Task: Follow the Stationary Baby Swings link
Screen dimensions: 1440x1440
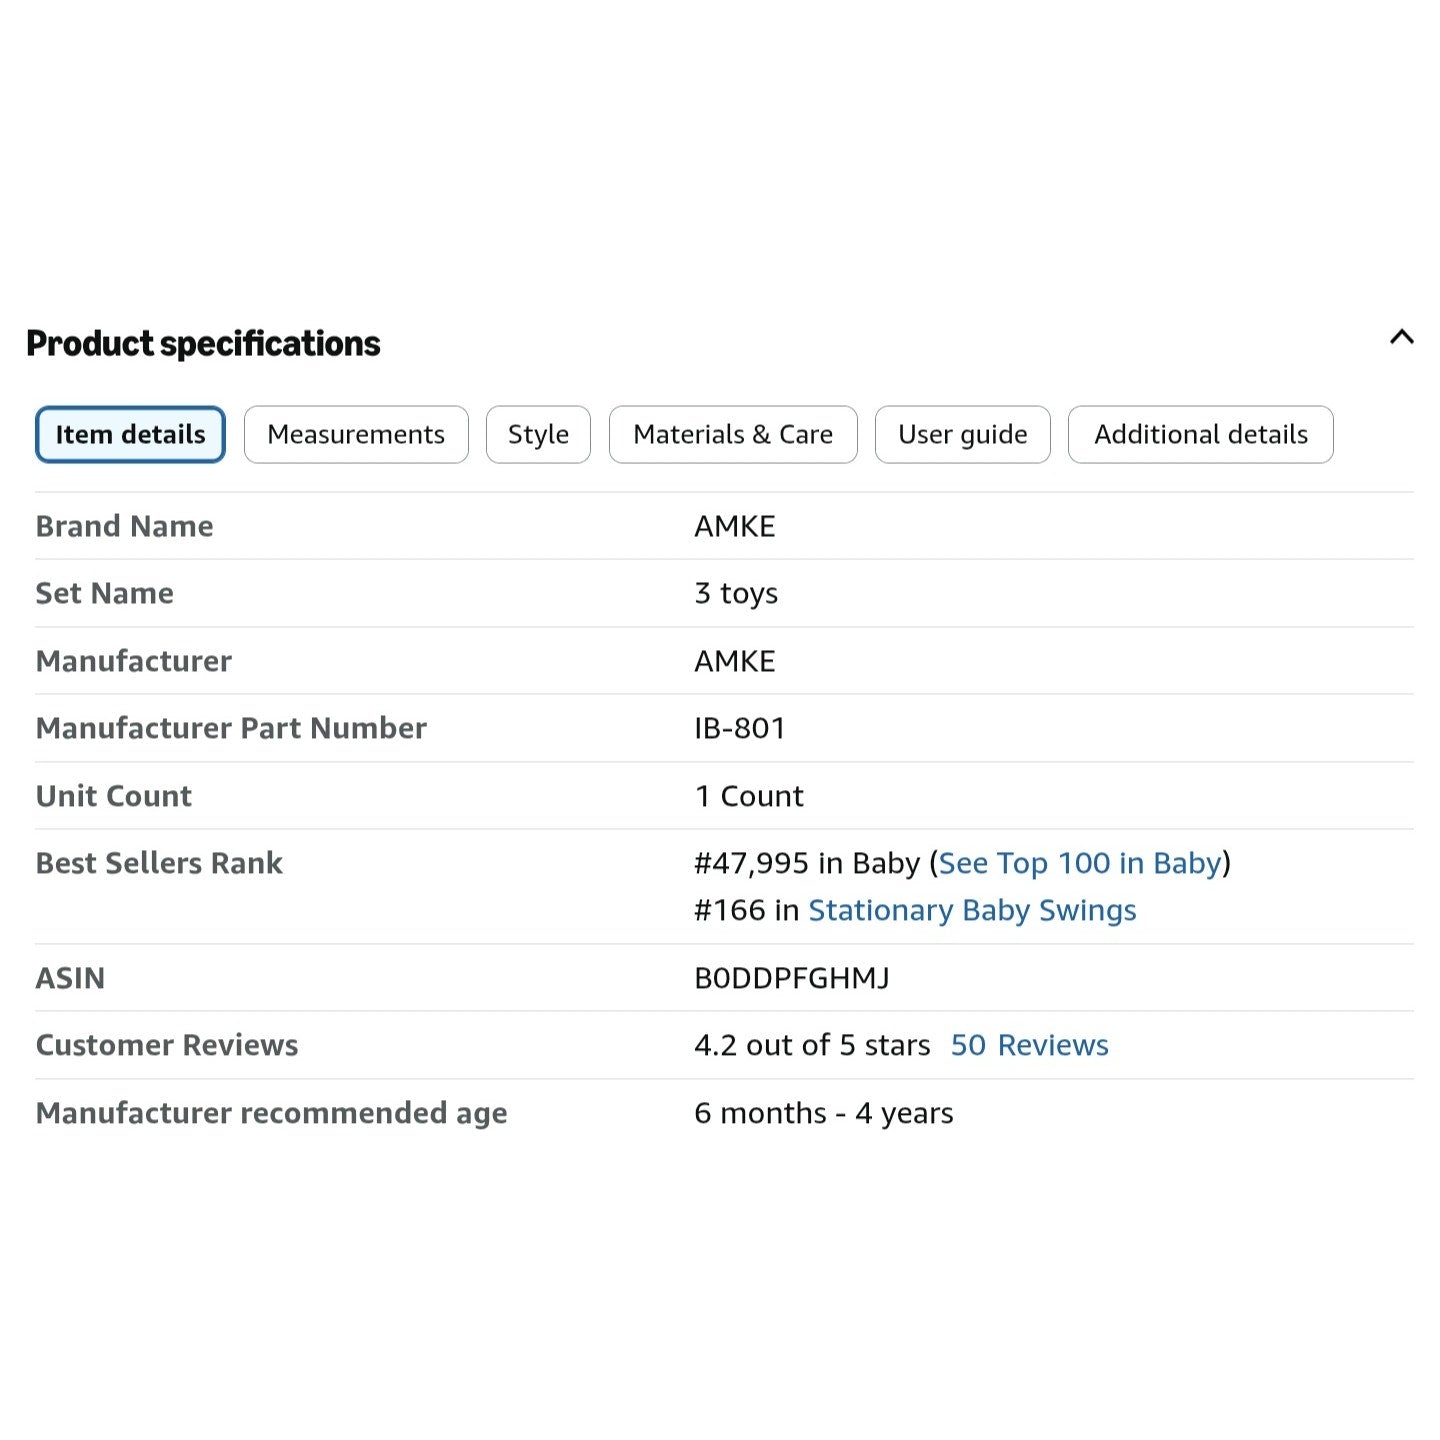Action: [x=972, y=910]
